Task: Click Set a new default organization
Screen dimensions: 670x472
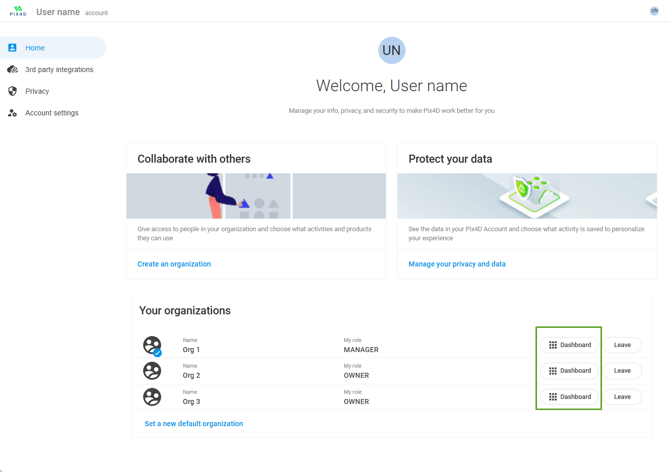Action: (194, 424)
